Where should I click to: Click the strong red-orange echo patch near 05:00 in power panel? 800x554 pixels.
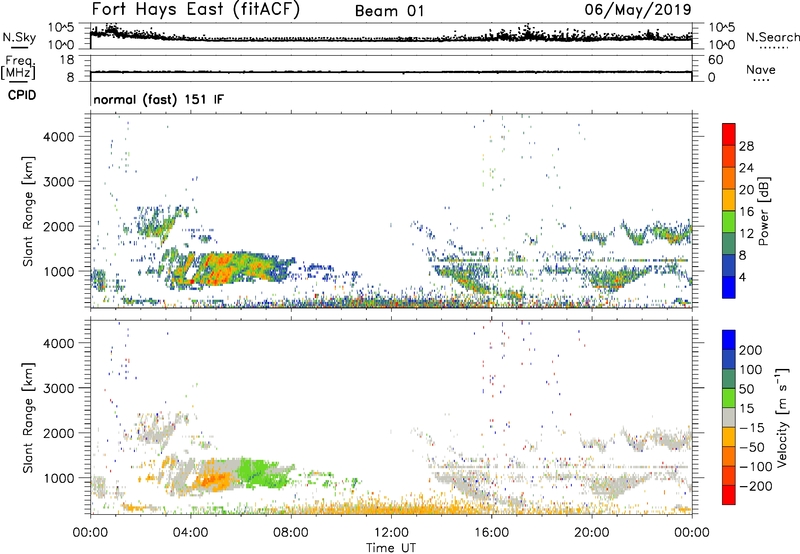pos(219,268)
